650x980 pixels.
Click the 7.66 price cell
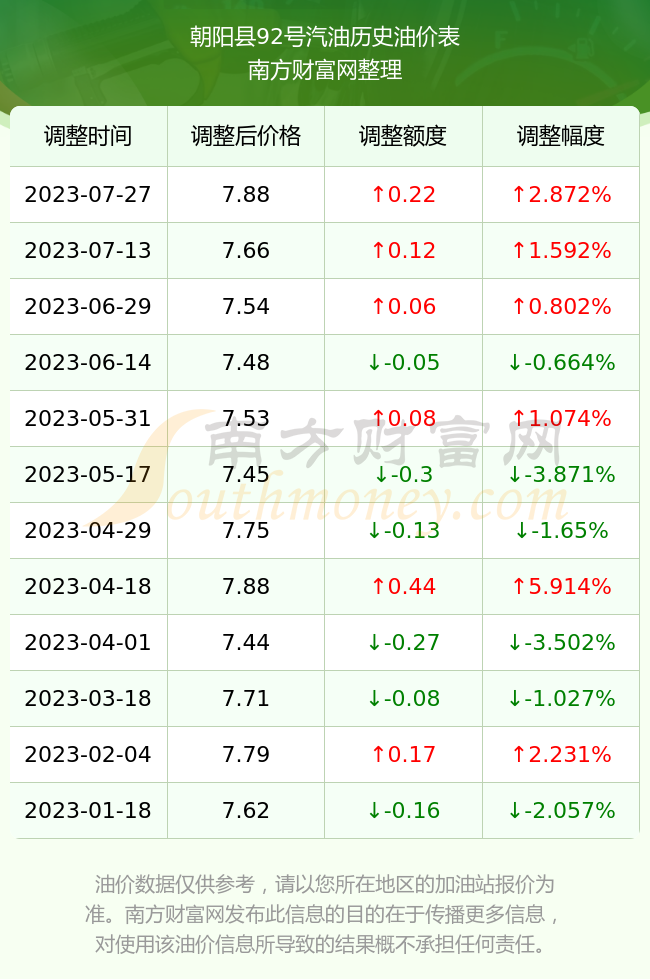tap(246, 251)
